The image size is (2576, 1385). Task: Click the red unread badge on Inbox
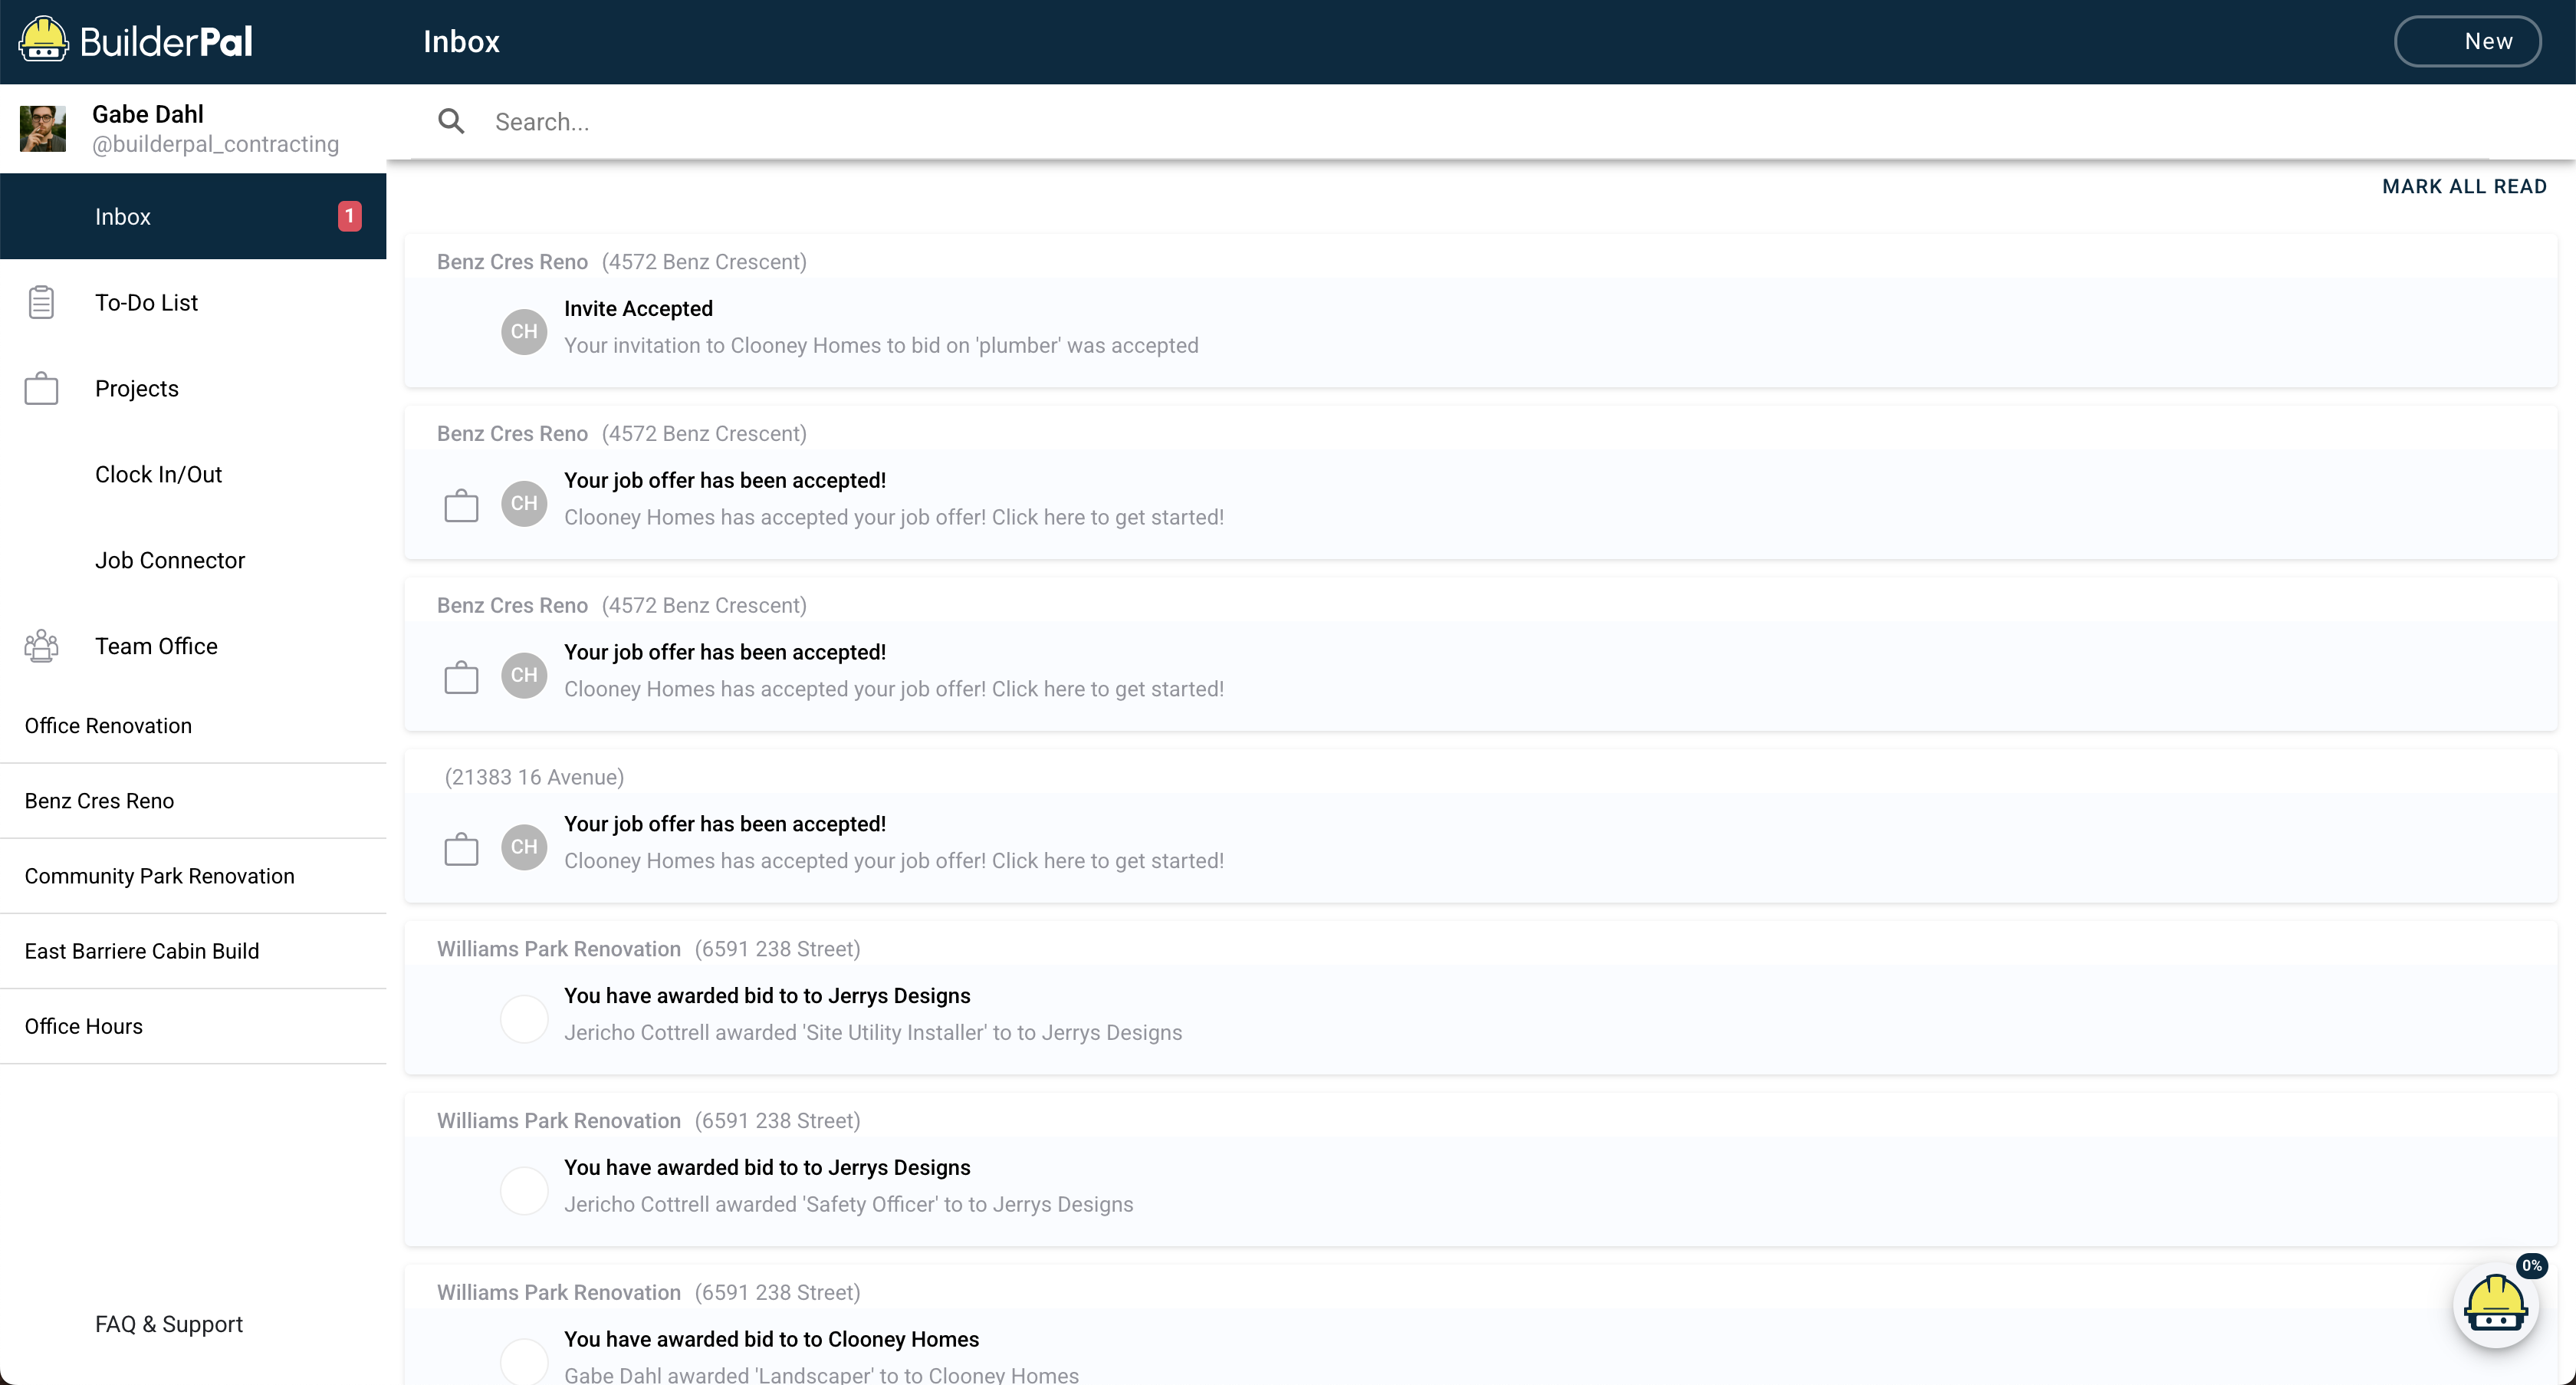click(349, 216)
